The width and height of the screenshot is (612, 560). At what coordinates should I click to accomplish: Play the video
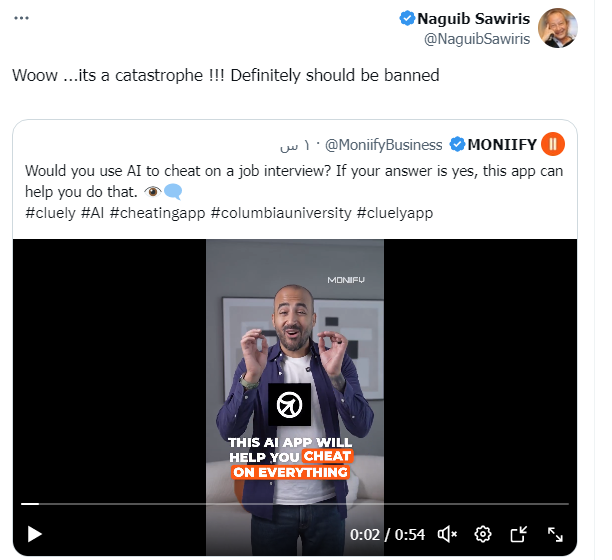34,534
